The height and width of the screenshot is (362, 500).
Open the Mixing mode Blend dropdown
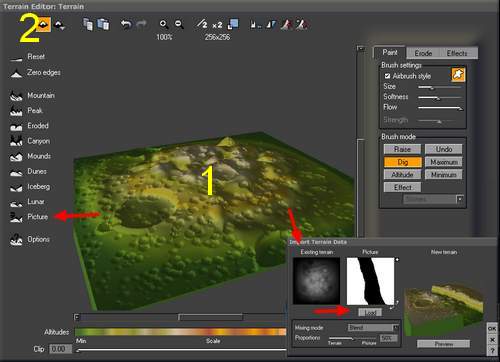click(373, 328)
